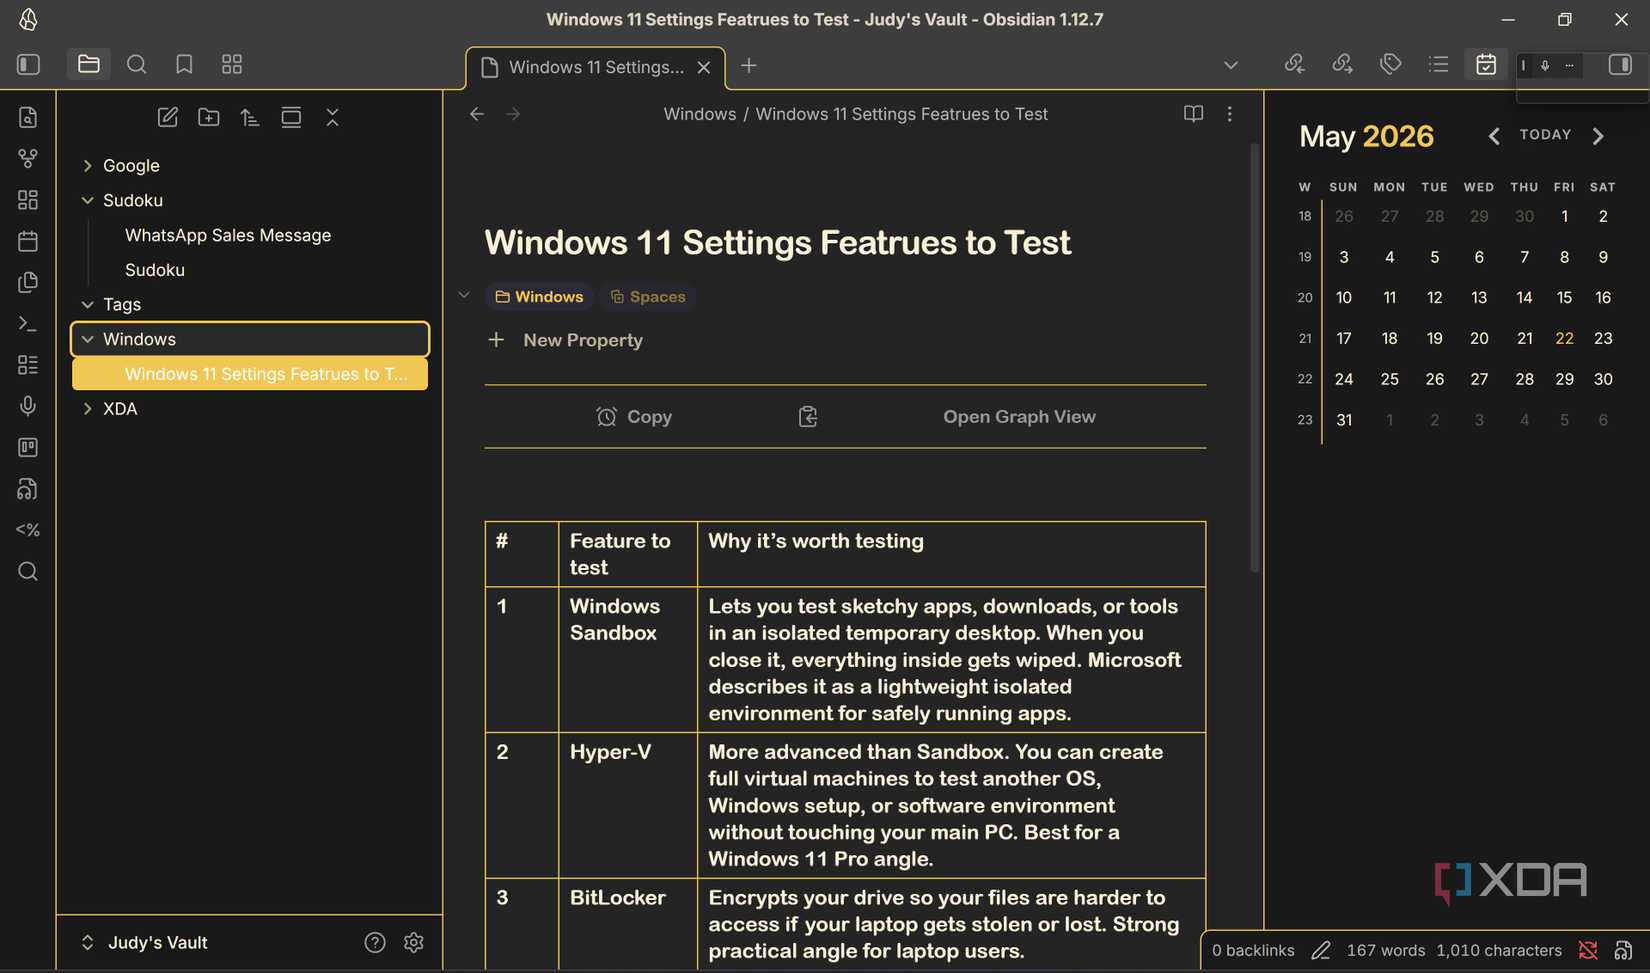The width and height of the screenshot is (1650, 973).
Task: Open the tab list dropdown arrow
Action: [x=1231, y=65]
